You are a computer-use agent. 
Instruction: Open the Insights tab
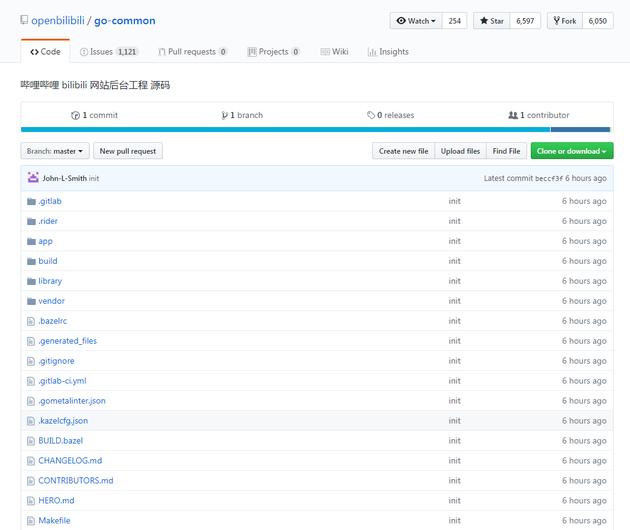pos(388,52)
